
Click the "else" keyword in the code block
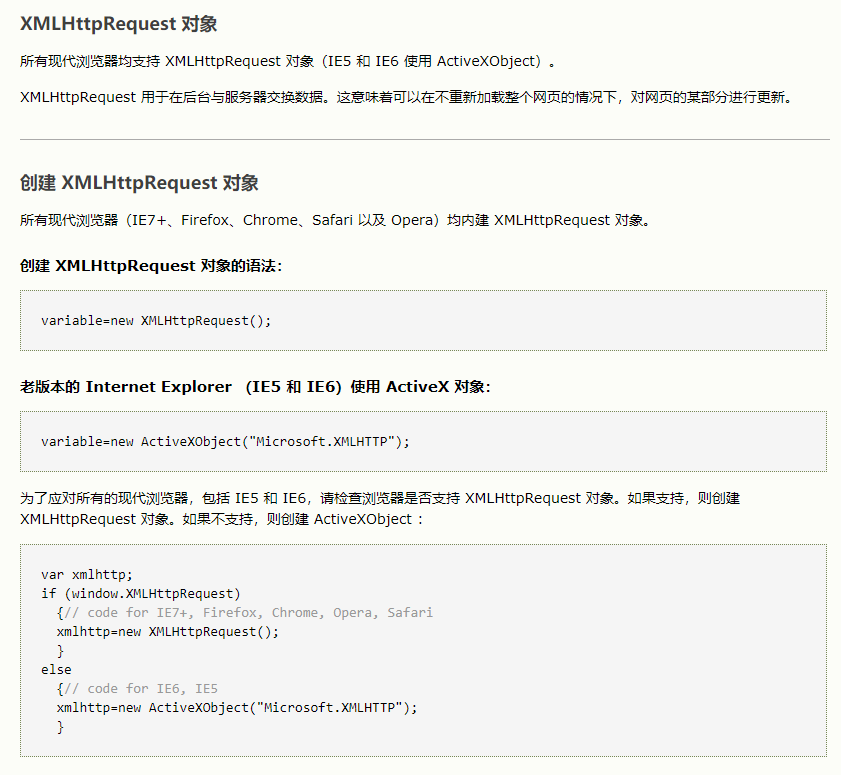(x=56, y=670)
